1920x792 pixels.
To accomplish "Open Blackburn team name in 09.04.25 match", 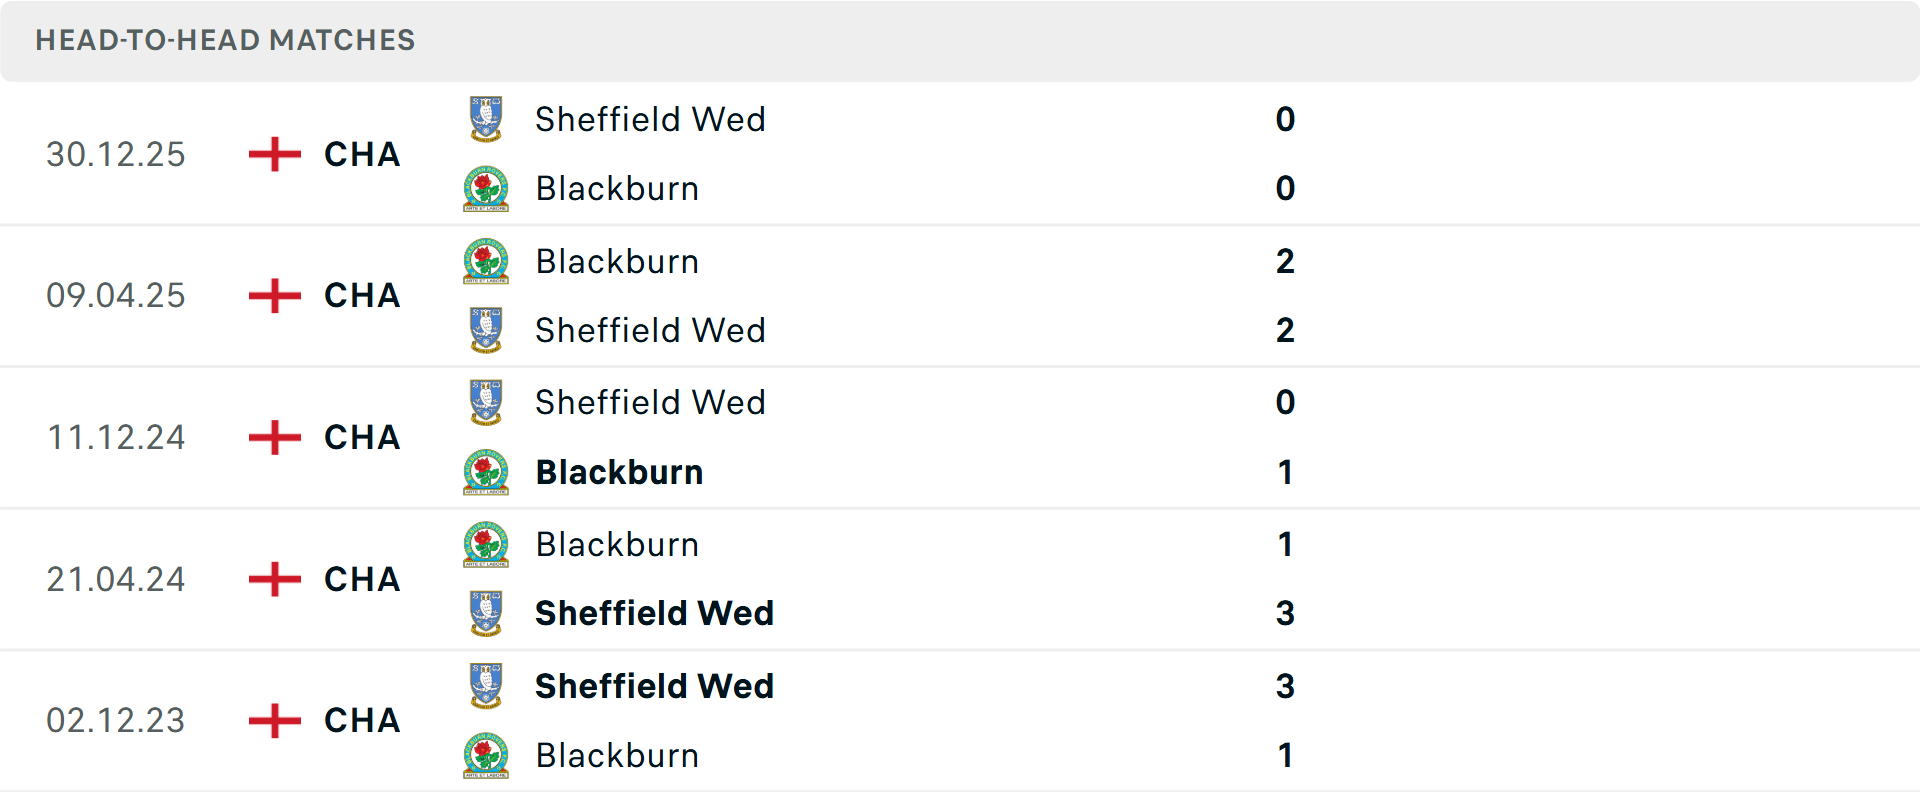I will click(617, 261).
